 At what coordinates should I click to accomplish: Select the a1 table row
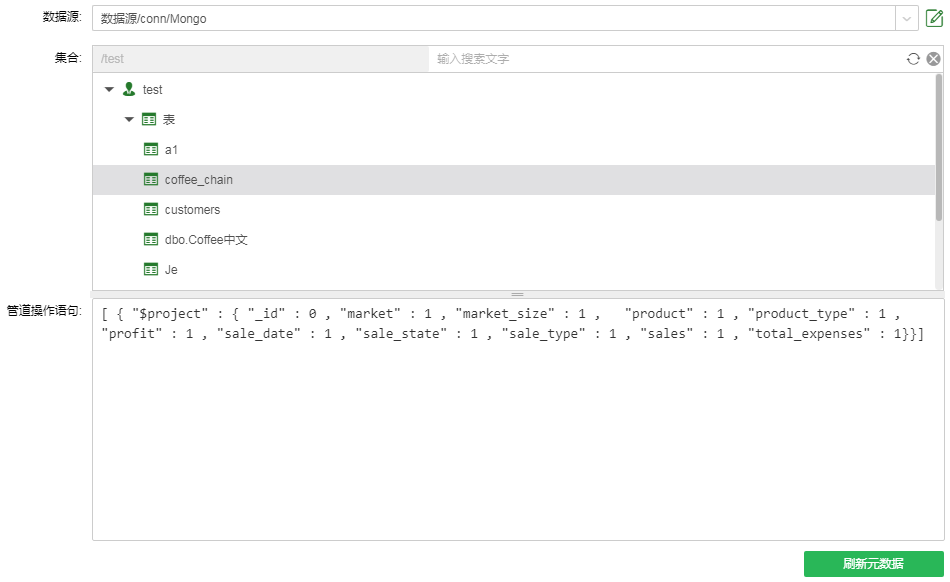pyautogui.click(x=514, y=150)
